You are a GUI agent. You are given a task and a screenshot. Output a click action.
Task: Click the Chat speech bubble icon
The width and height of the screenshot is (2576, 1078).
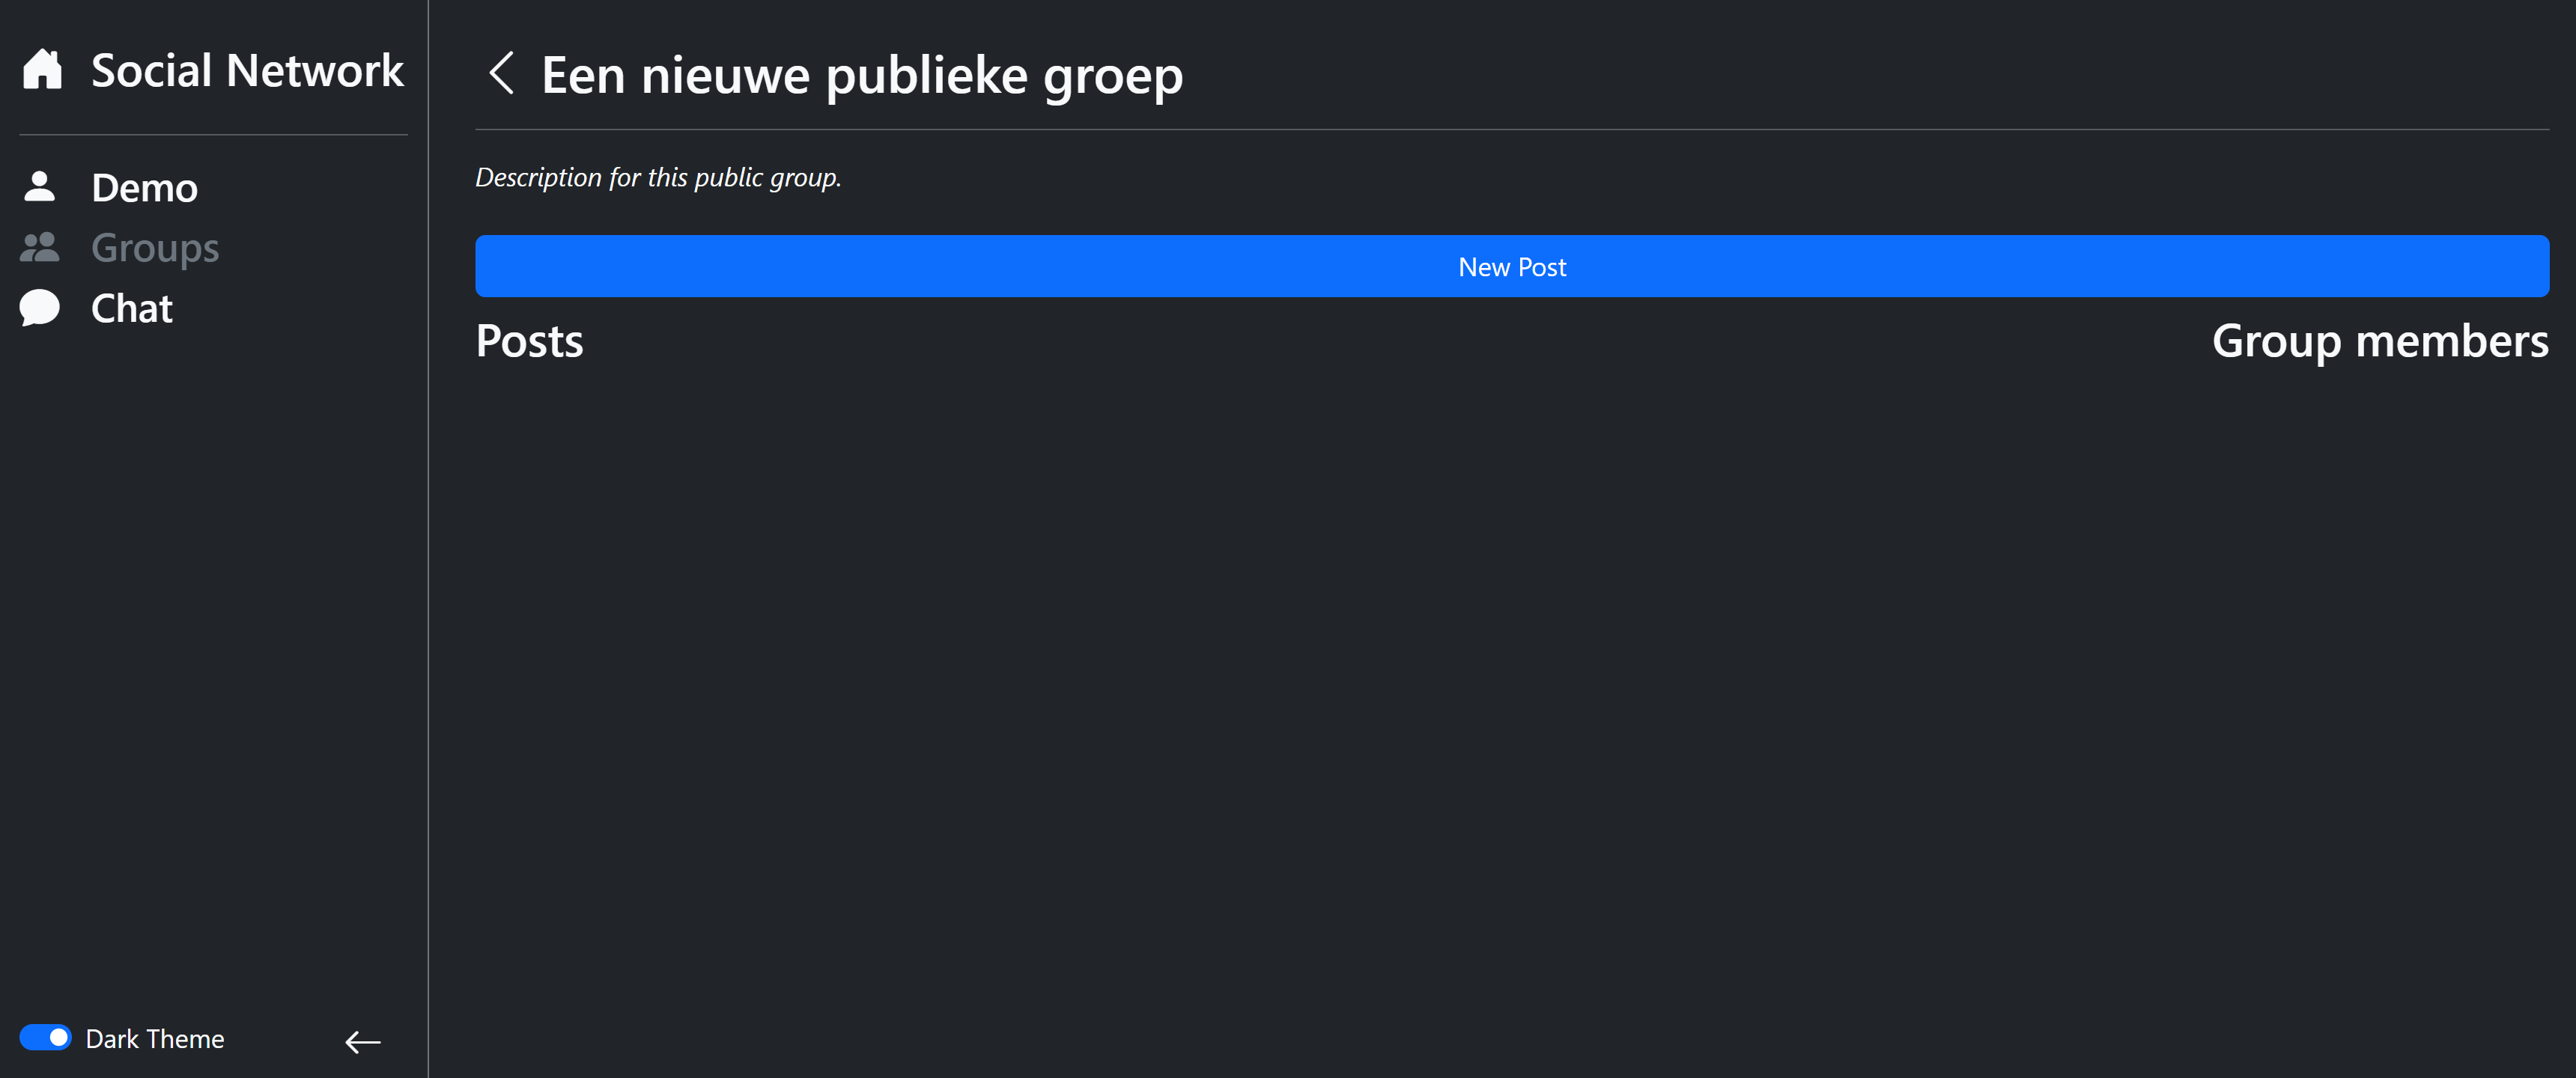40,308
